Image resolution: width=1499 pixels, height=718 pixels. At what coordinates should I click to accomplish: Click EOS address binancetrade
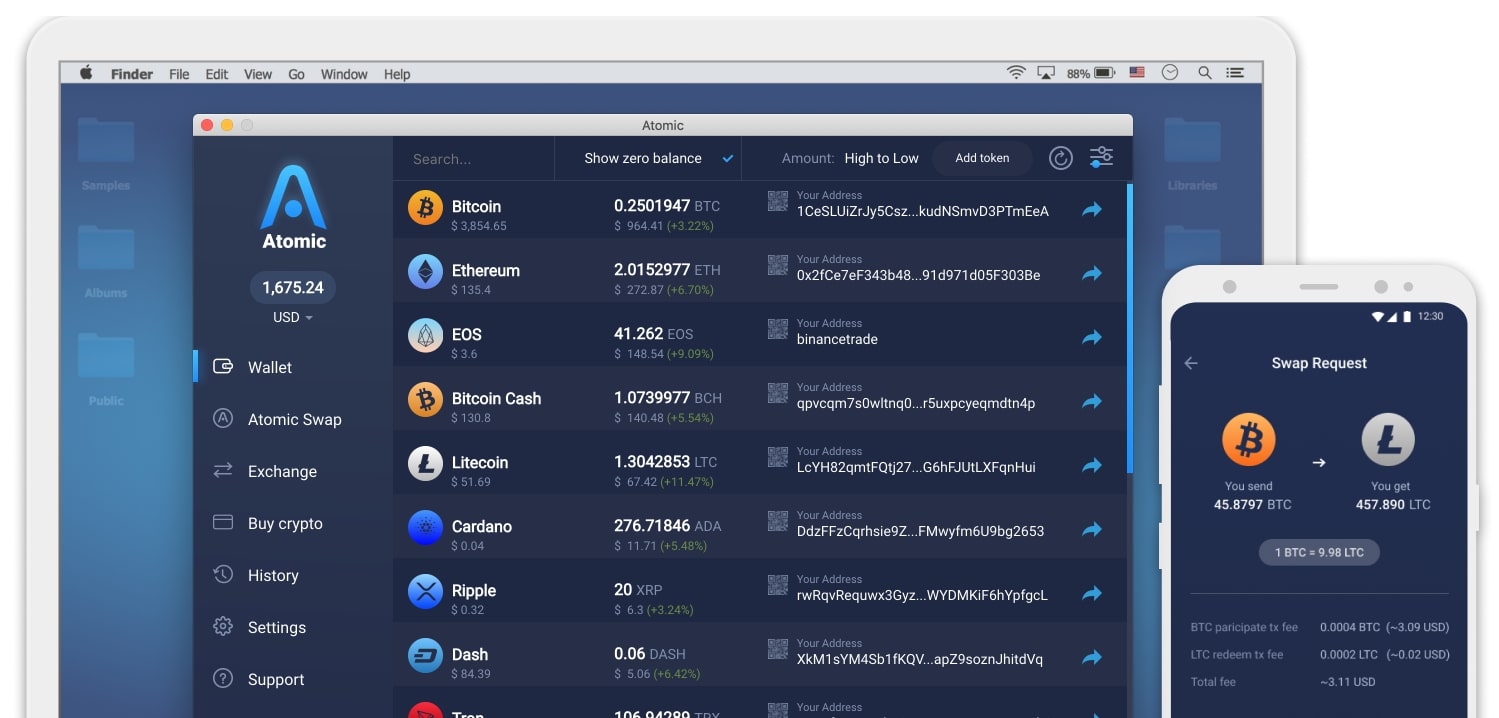click(837, 339)
